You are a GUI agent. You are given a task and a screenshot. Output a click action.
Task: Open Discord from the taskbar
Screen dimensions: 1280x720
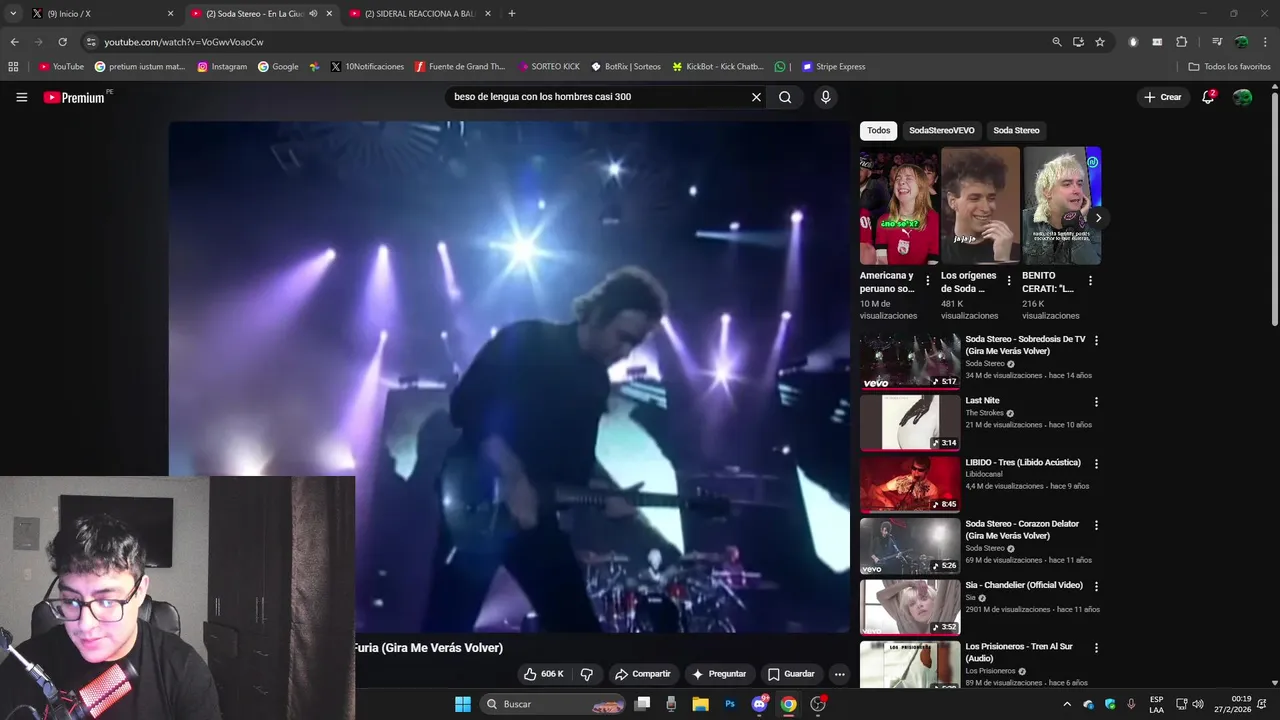click(x=759, y=704)
